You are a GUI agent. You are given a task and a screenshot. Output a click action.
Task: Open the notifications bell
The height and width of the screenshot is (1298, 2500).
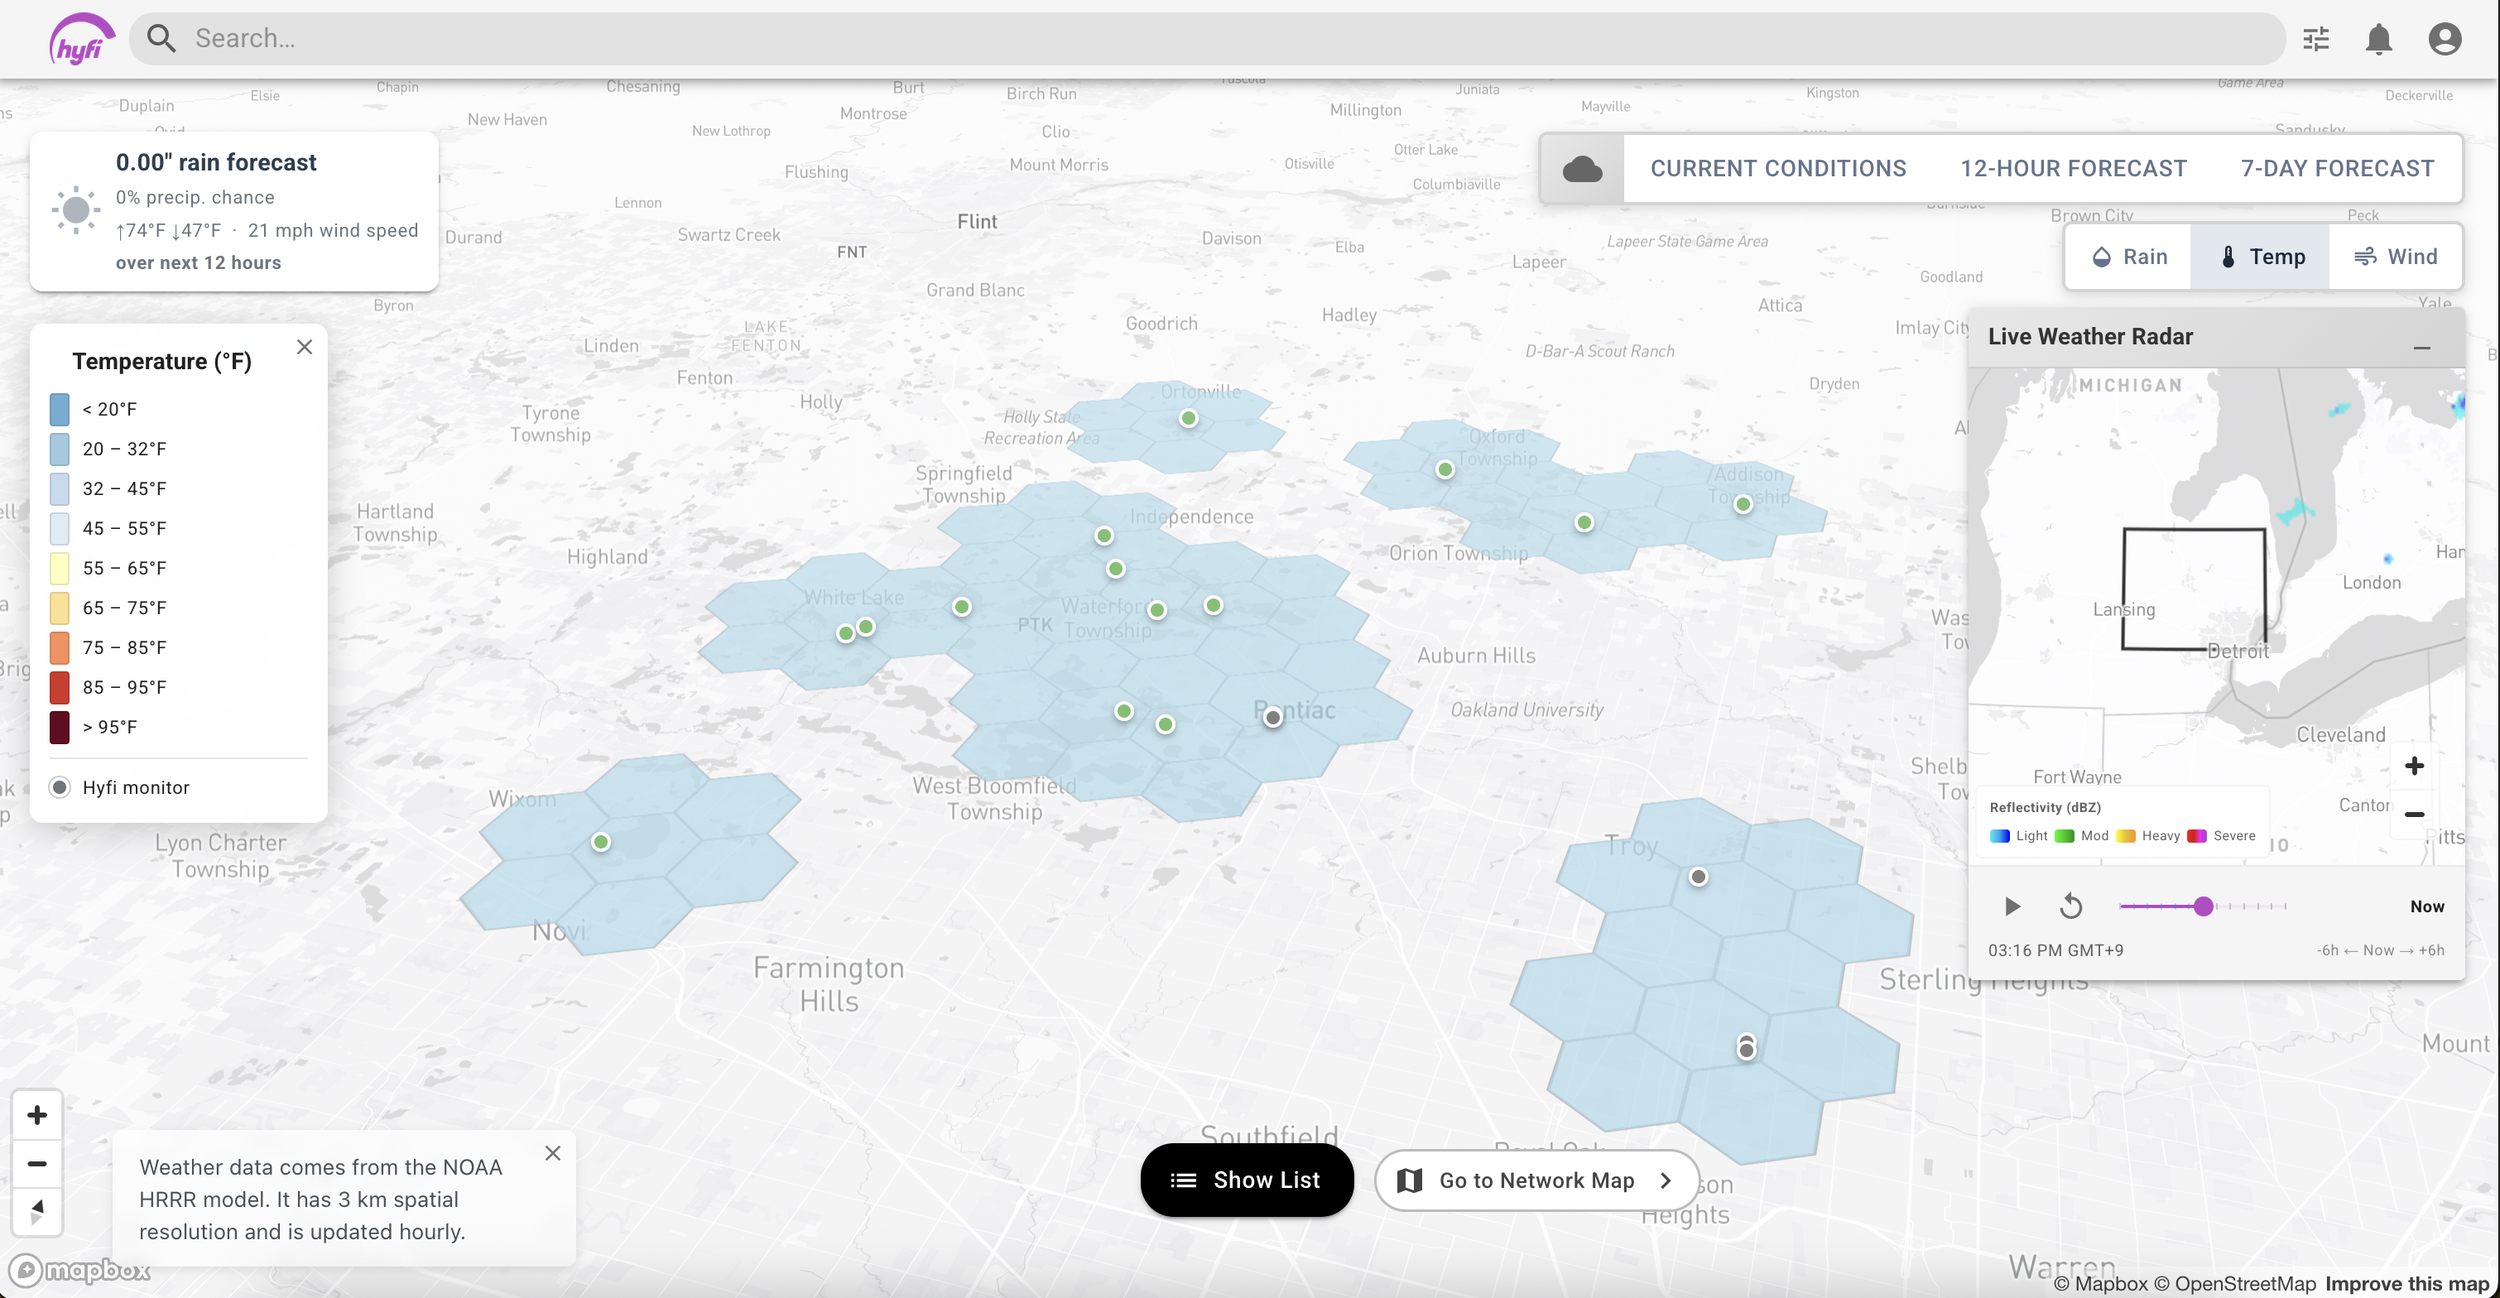click(2379, 39)
